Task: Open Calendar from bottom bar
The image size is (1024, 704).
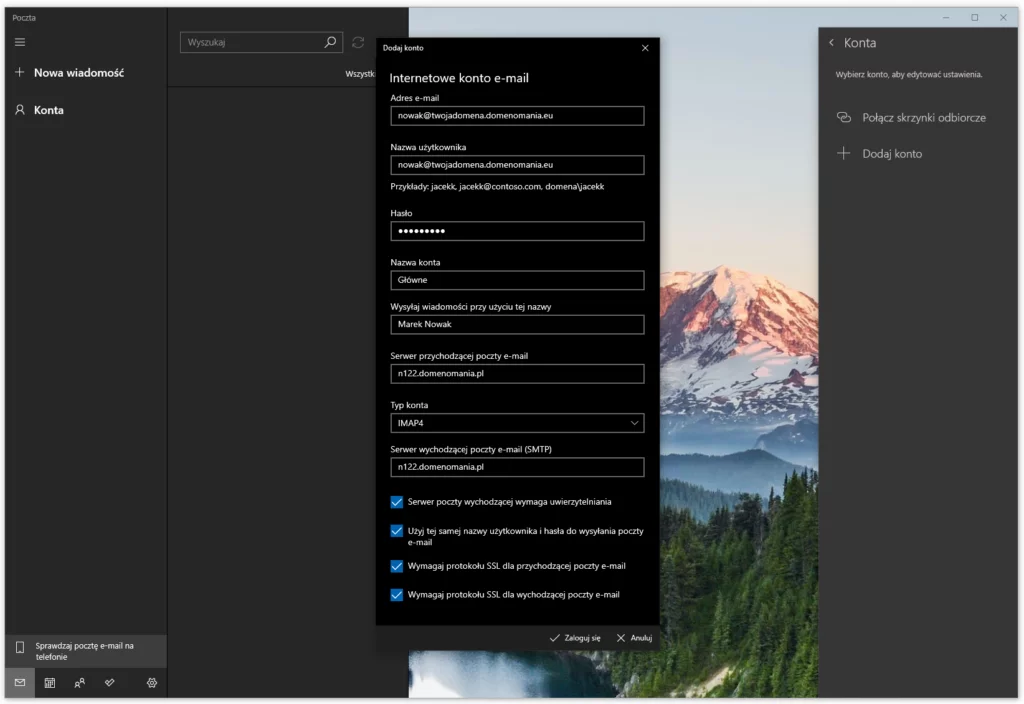Action: [x=50, y=683]
